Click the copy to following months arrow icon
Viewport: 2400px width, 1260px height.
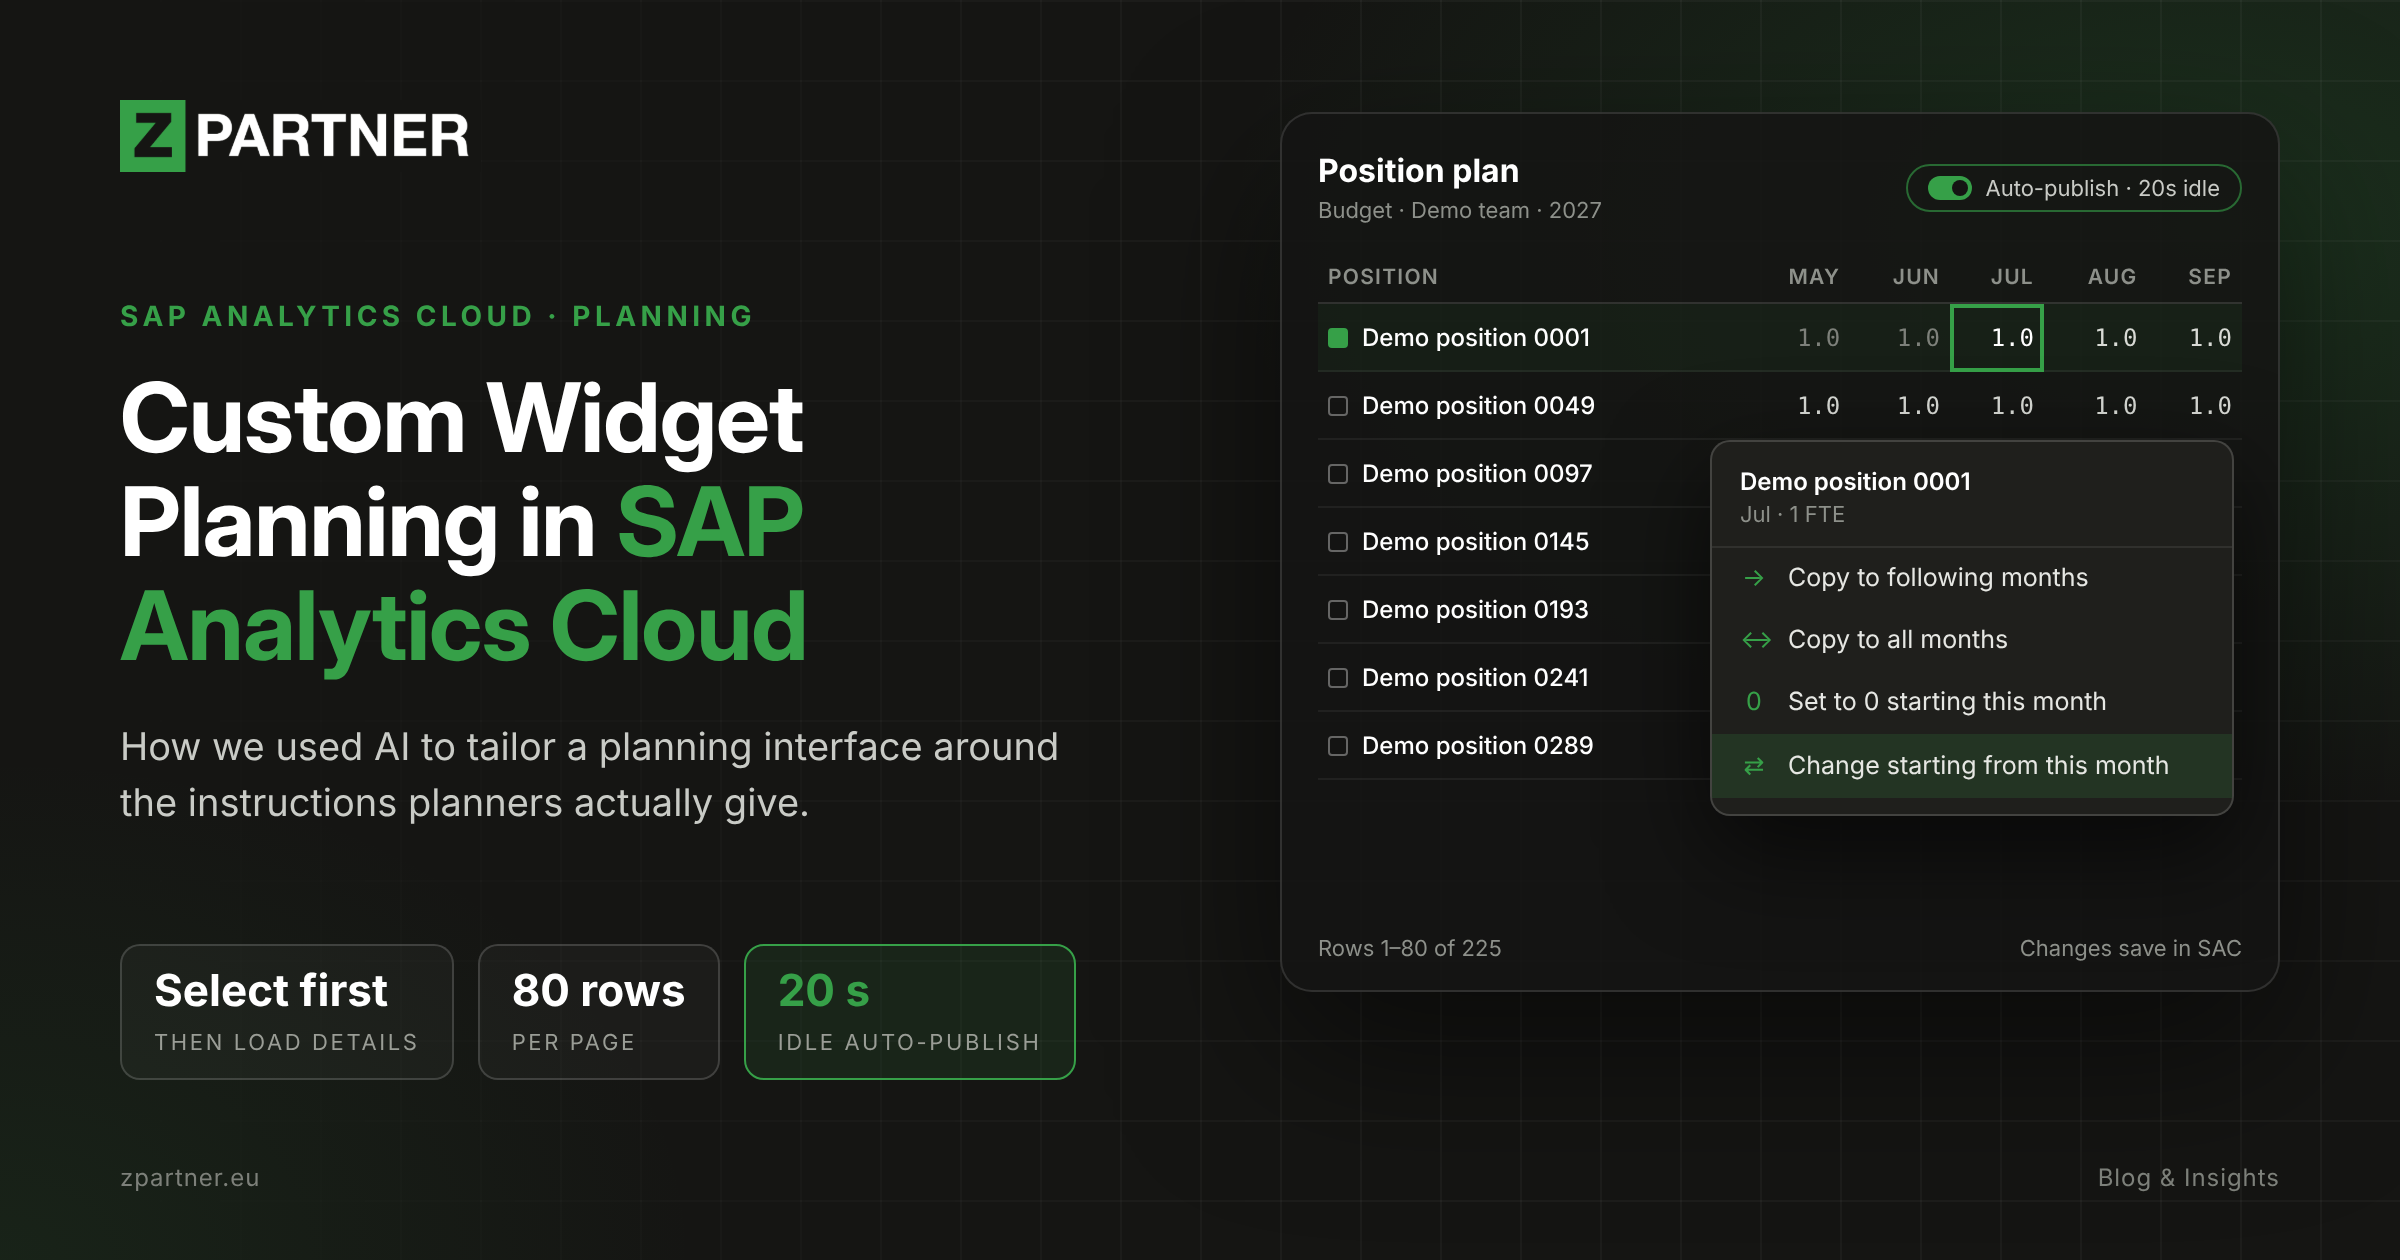(1754, 578)
